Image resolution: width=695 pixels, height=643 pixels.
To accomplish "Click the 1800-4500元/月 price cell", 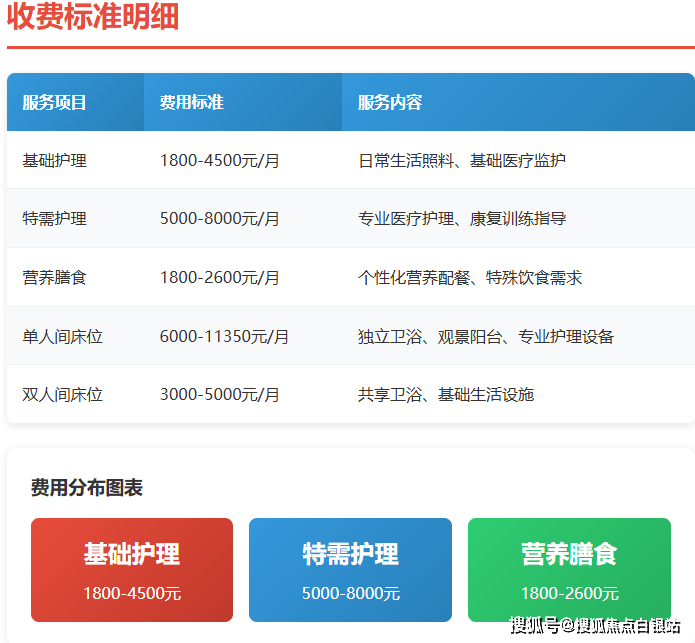I will (x=219, y=160).
